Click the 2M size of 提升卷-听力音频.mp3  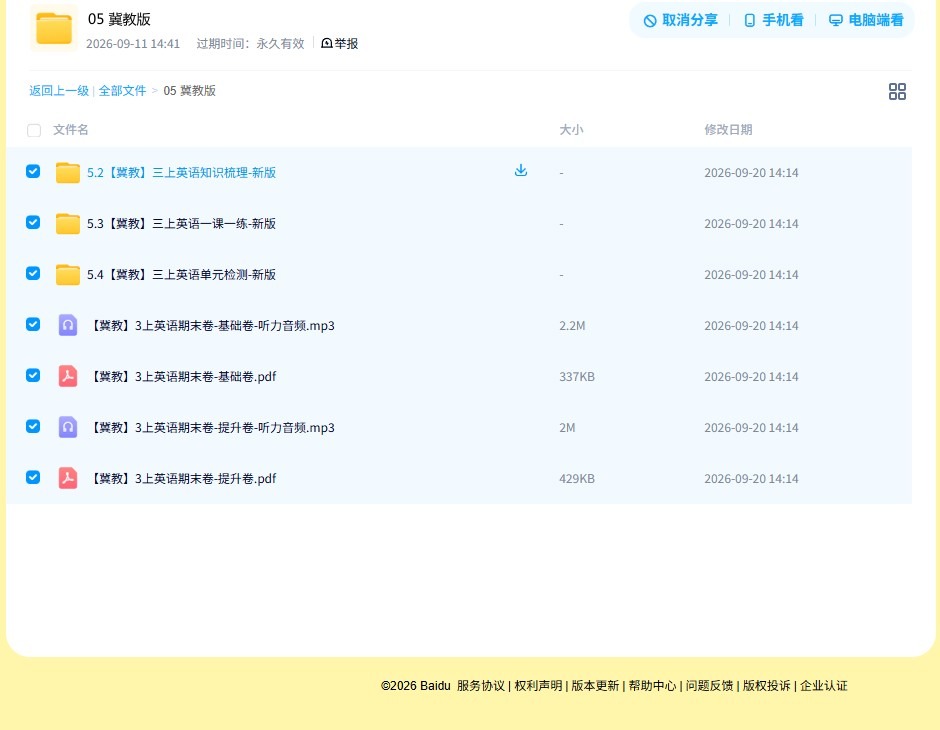567,427
